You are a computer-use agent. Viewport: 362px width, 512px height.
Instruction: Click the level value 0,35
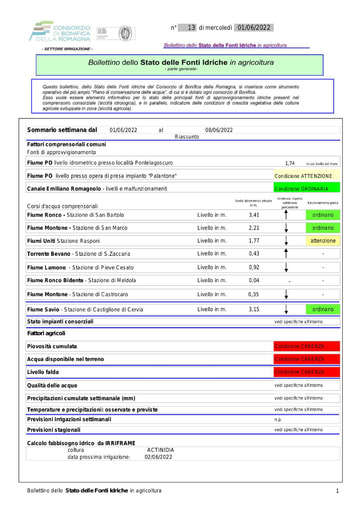pos(253,294)
